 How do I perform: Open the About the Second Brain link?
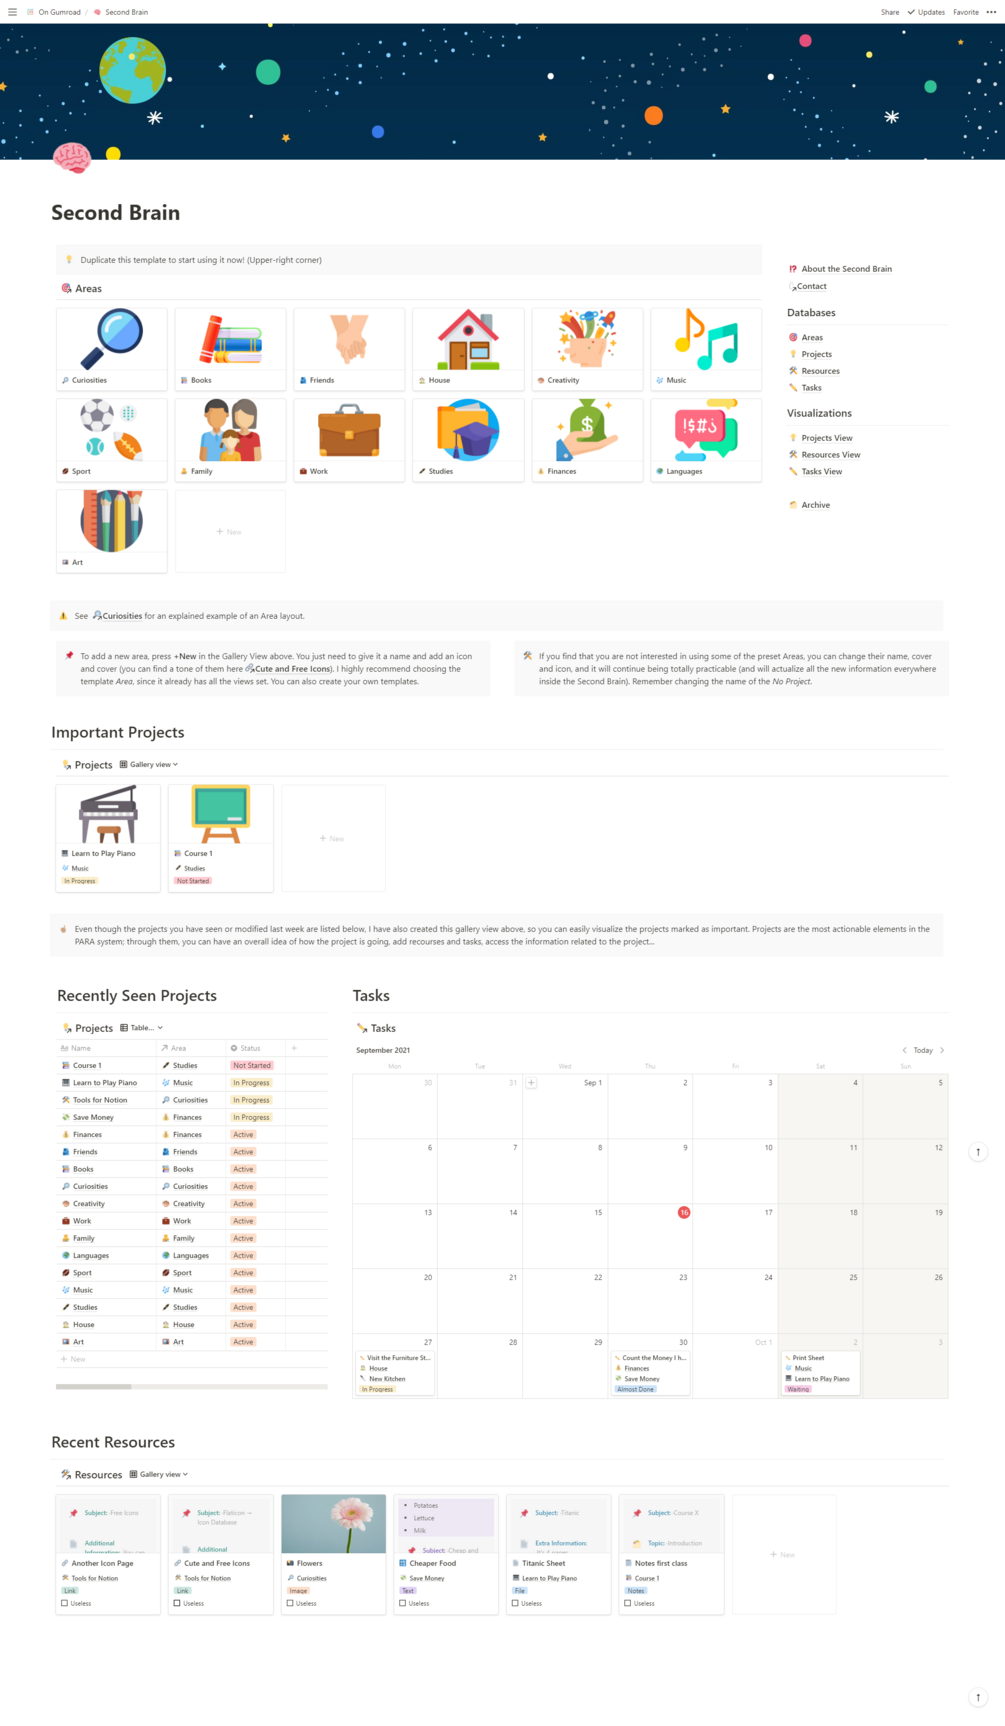coord(840,268)
